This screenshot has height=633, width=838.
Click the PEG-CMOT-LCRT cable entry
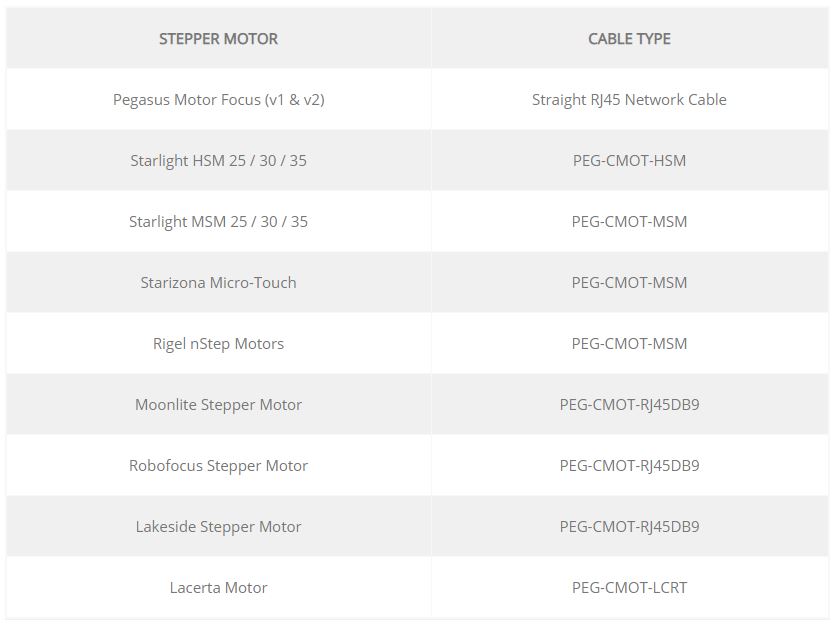(629, 588)
